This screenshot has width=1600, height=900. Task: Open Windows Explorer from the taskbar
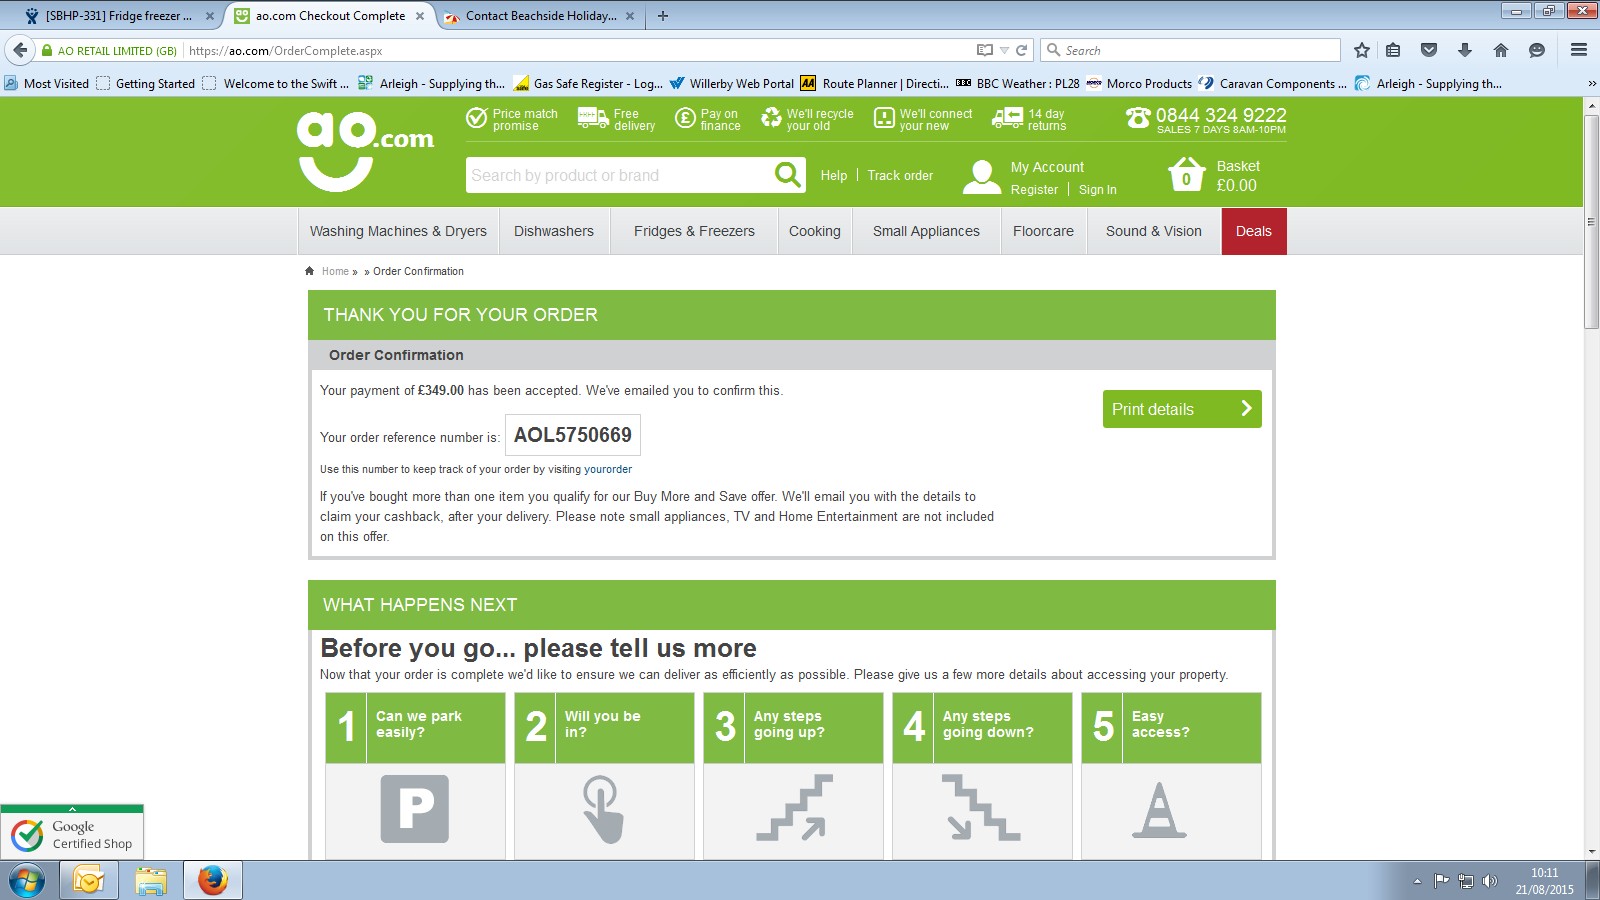pos(151,881)
